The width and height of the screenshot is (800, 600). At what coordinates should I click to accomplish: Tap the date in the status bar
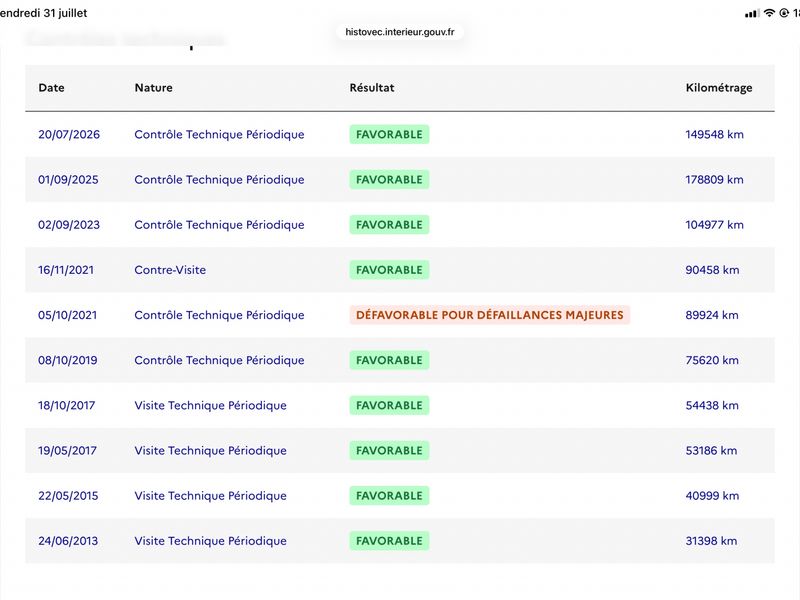point(43,13)
